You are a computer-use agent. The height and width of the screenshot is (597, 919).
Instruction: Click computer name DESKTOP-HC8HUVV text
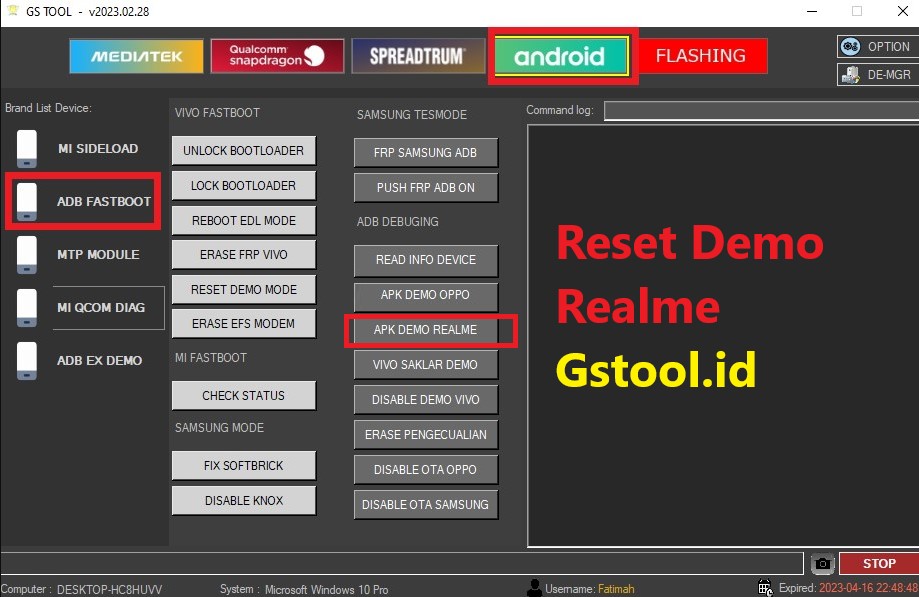point(110,589)
